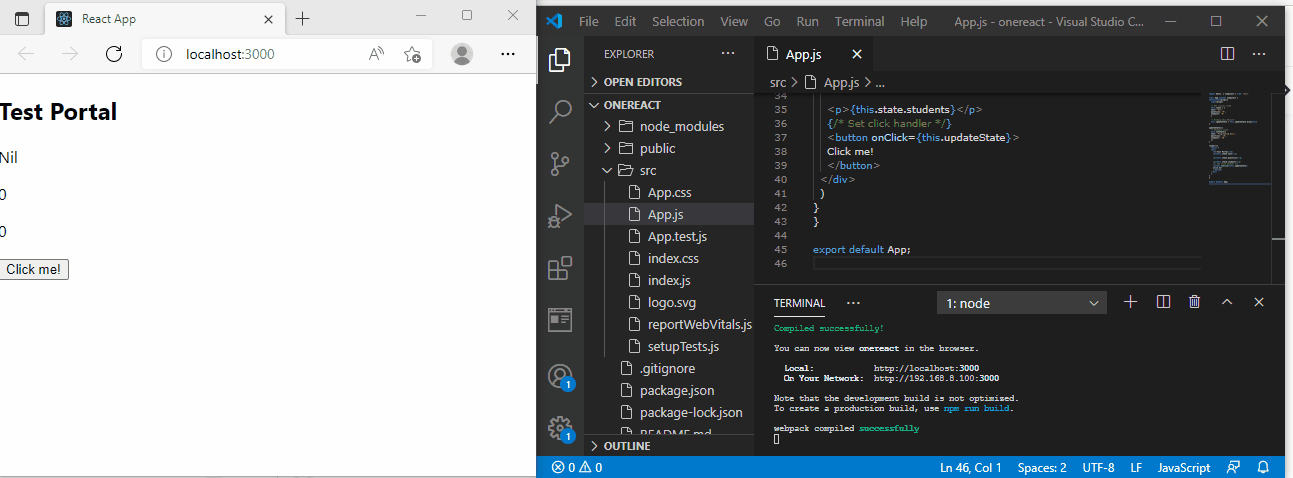The image size is (1293, 478).
Task: Open the Explorer view in activity bar
Action: pos(560,60)
